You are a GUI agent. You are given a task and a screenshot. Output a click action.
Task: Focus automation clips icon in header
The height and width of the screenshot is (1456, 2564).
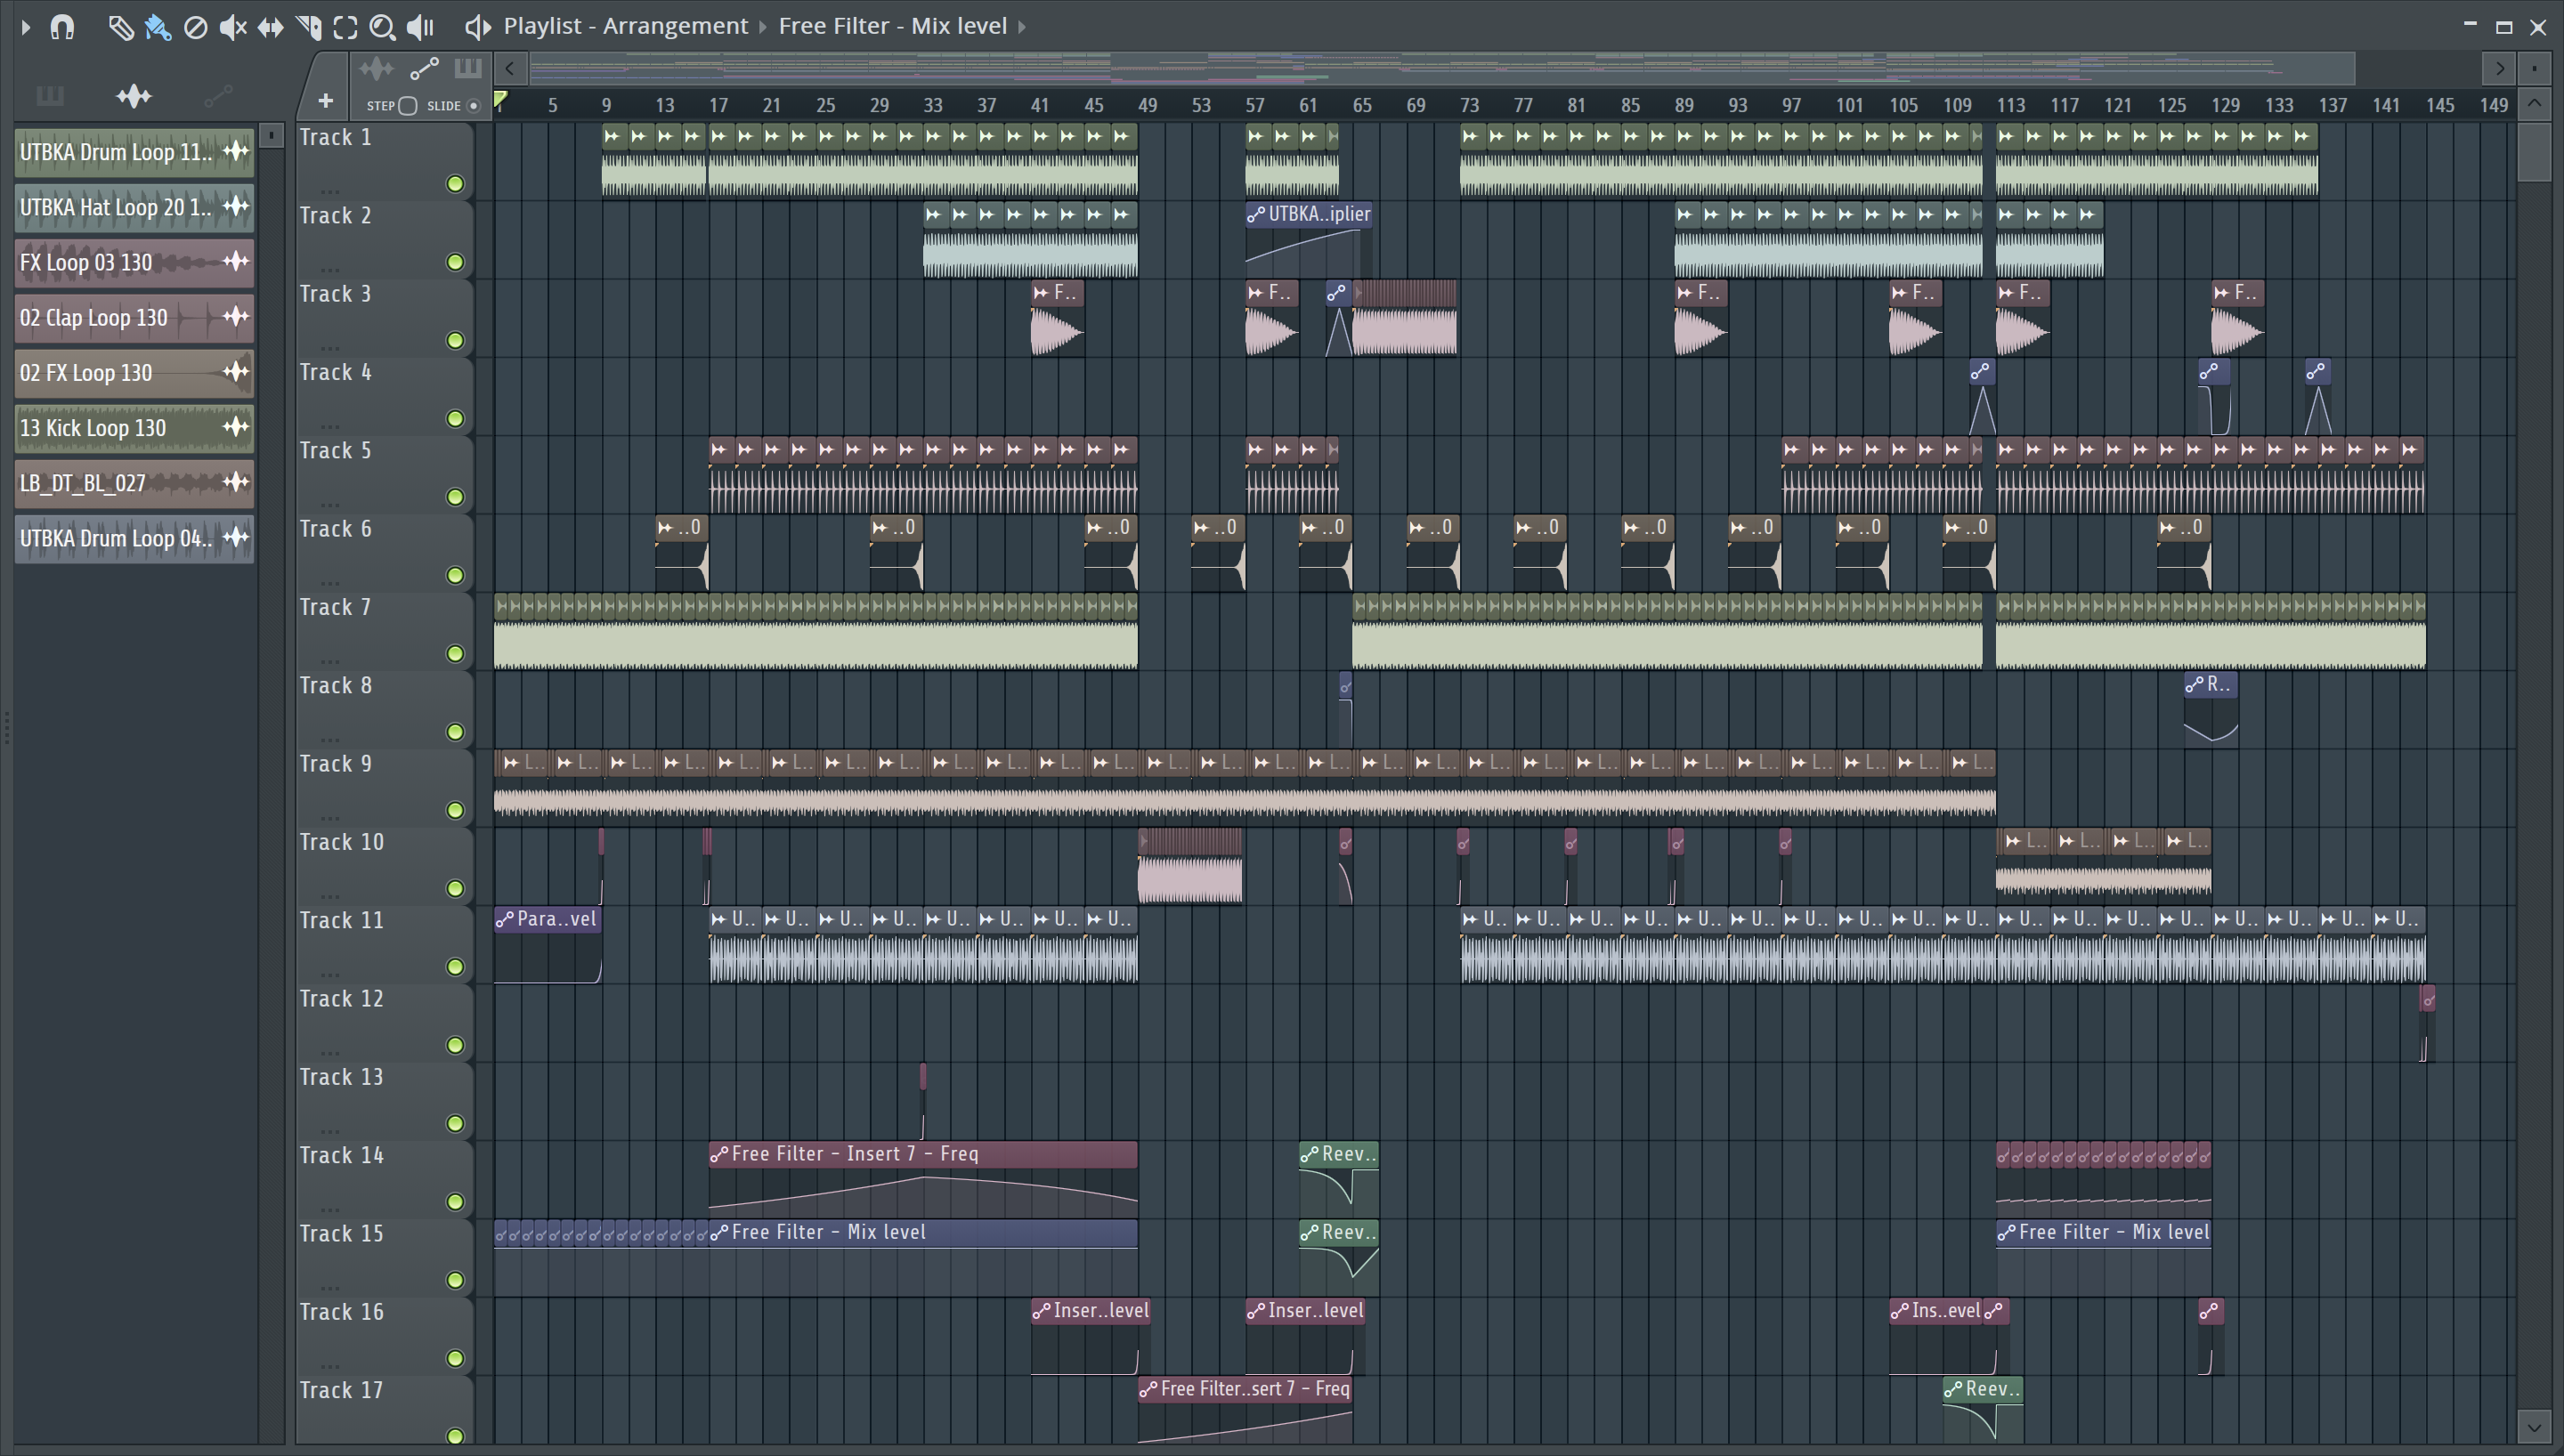point(424,68)
